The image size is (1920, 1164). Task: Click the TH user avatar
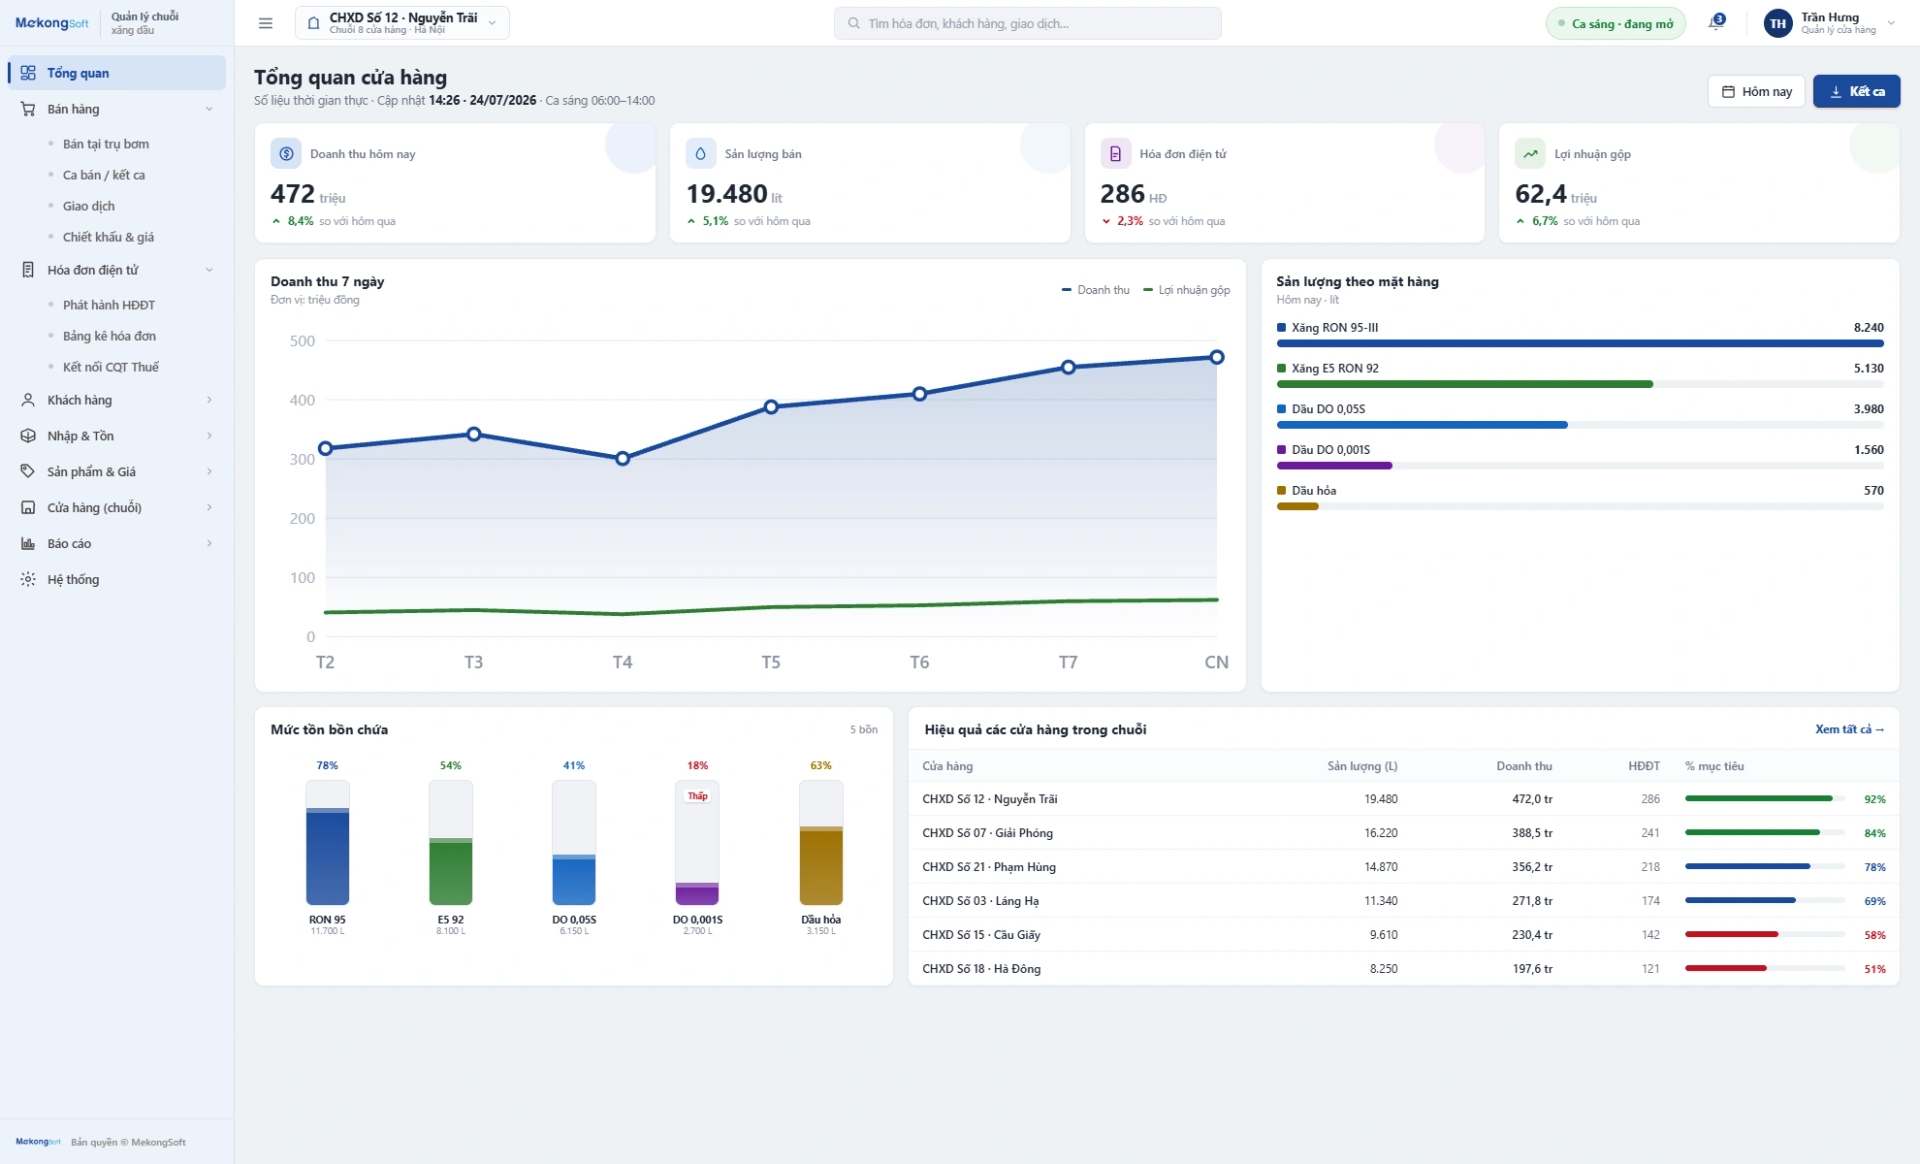coord(1777,23)
